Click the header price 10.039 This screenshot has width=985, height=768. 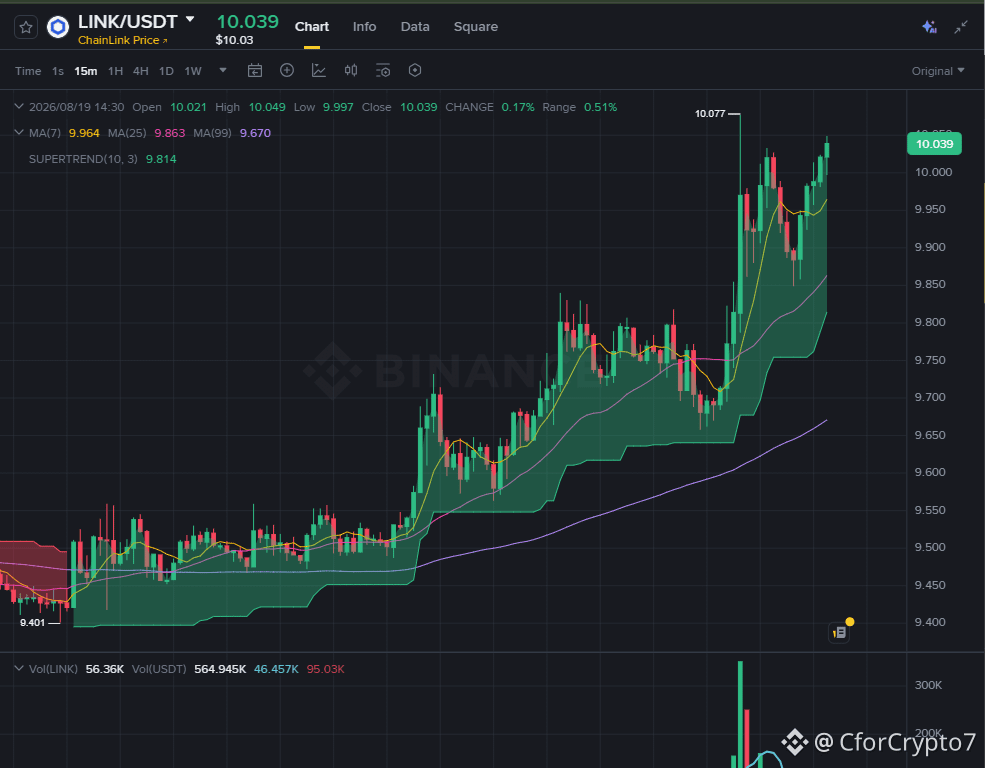coord(248,21)
